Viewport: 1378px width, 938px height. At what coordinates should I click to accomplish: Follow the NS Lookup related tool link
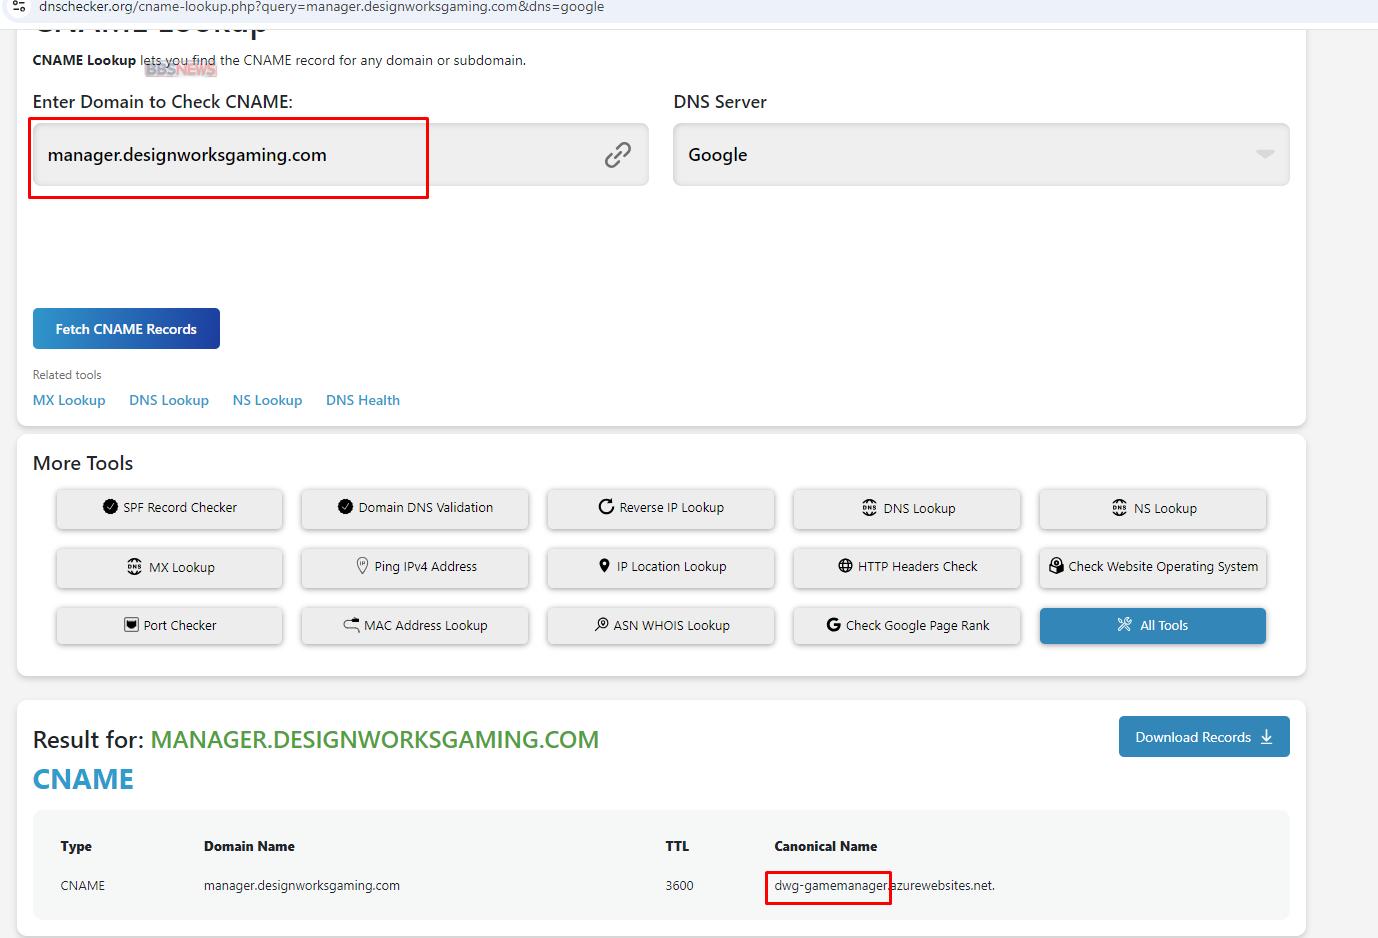click(x=267, y=400)
